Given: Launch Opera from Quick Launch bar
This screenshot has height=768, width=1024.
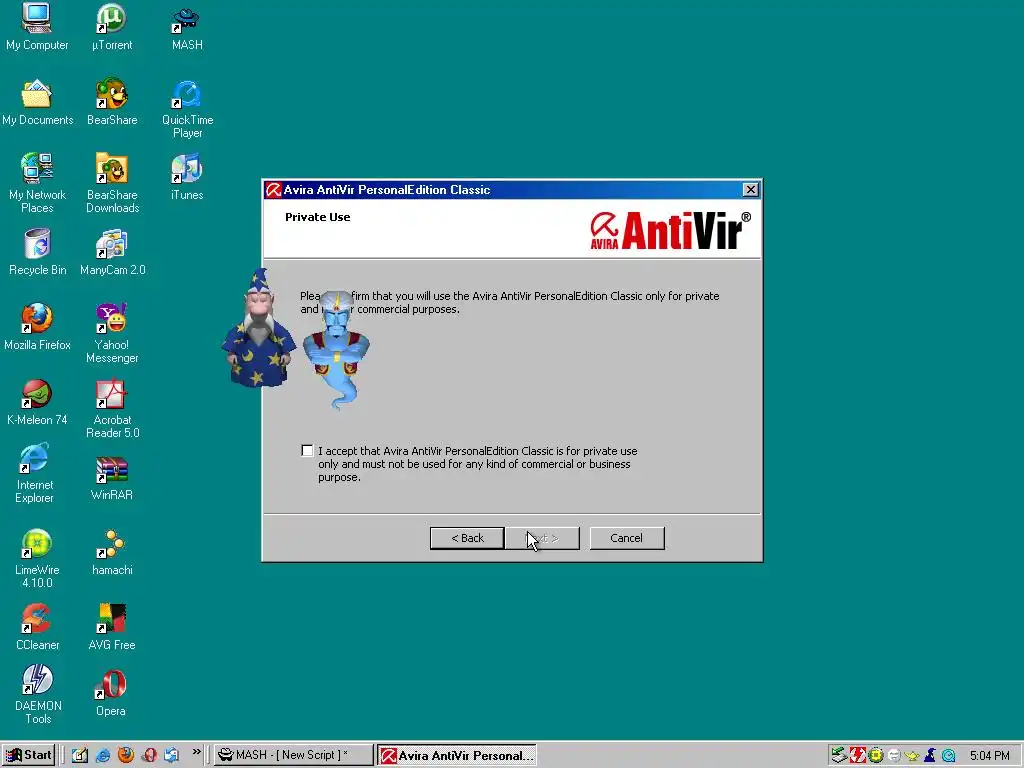Looking at the screenshot, I should (149, 755).
